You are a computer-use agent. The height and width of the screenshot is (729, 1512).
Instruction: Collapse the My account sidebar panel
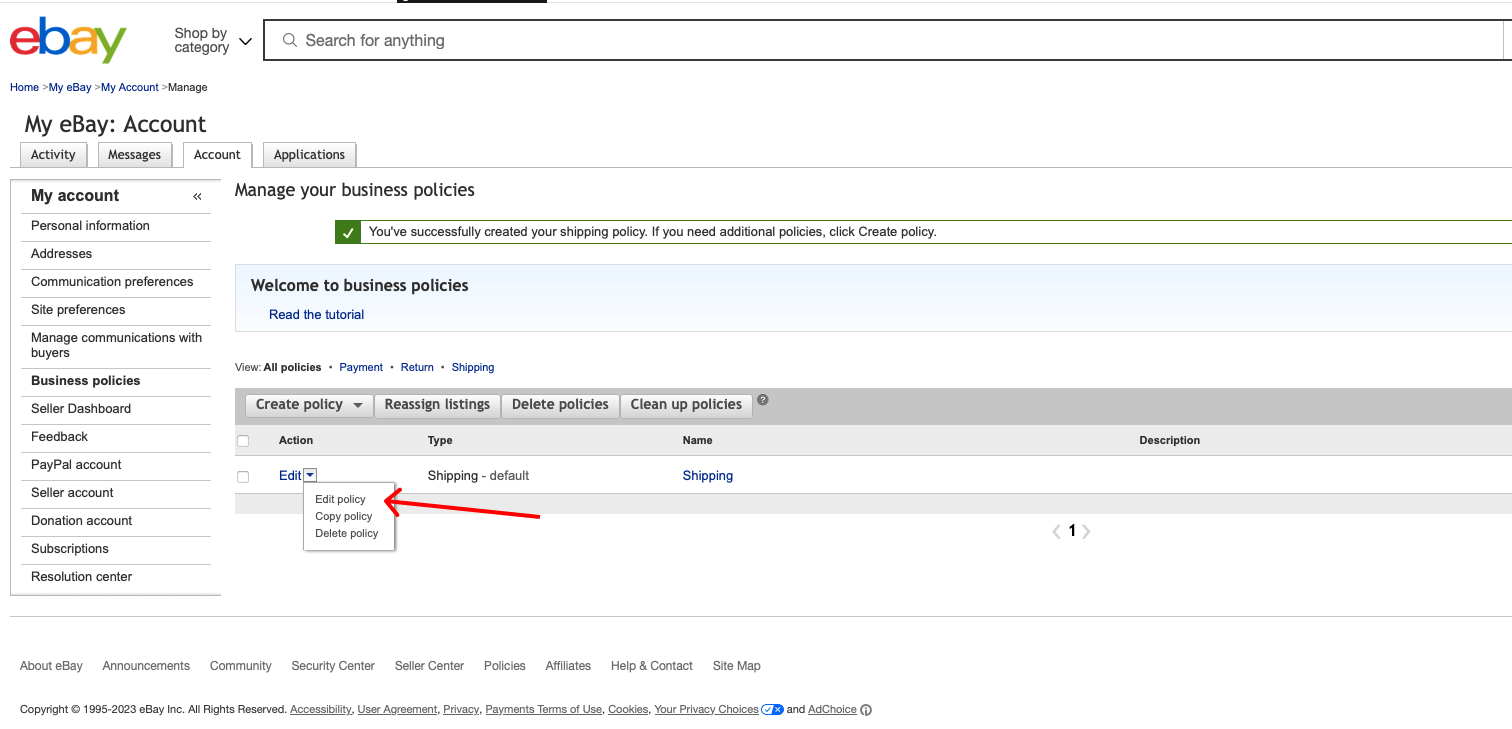tap(196, 196)
